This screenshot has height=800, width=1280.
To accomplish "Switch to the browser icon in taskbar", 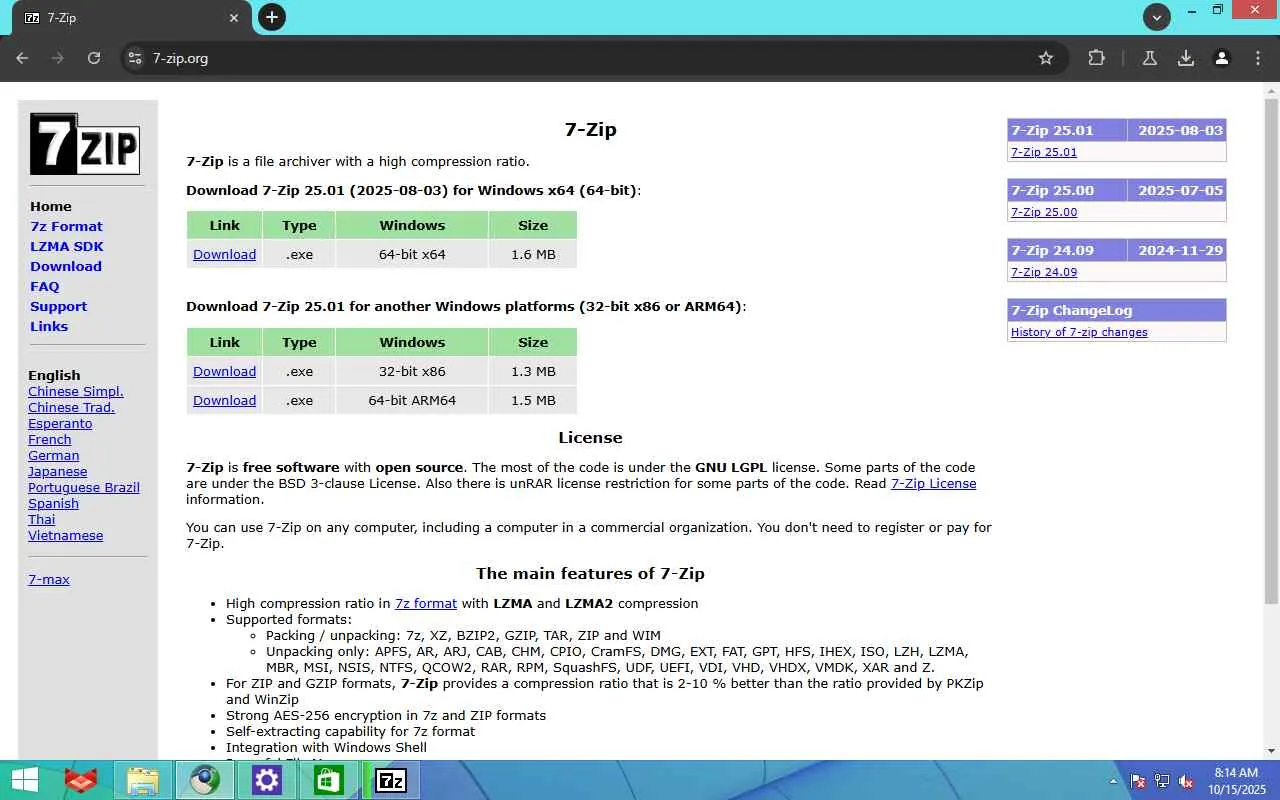I will [205, 780].
